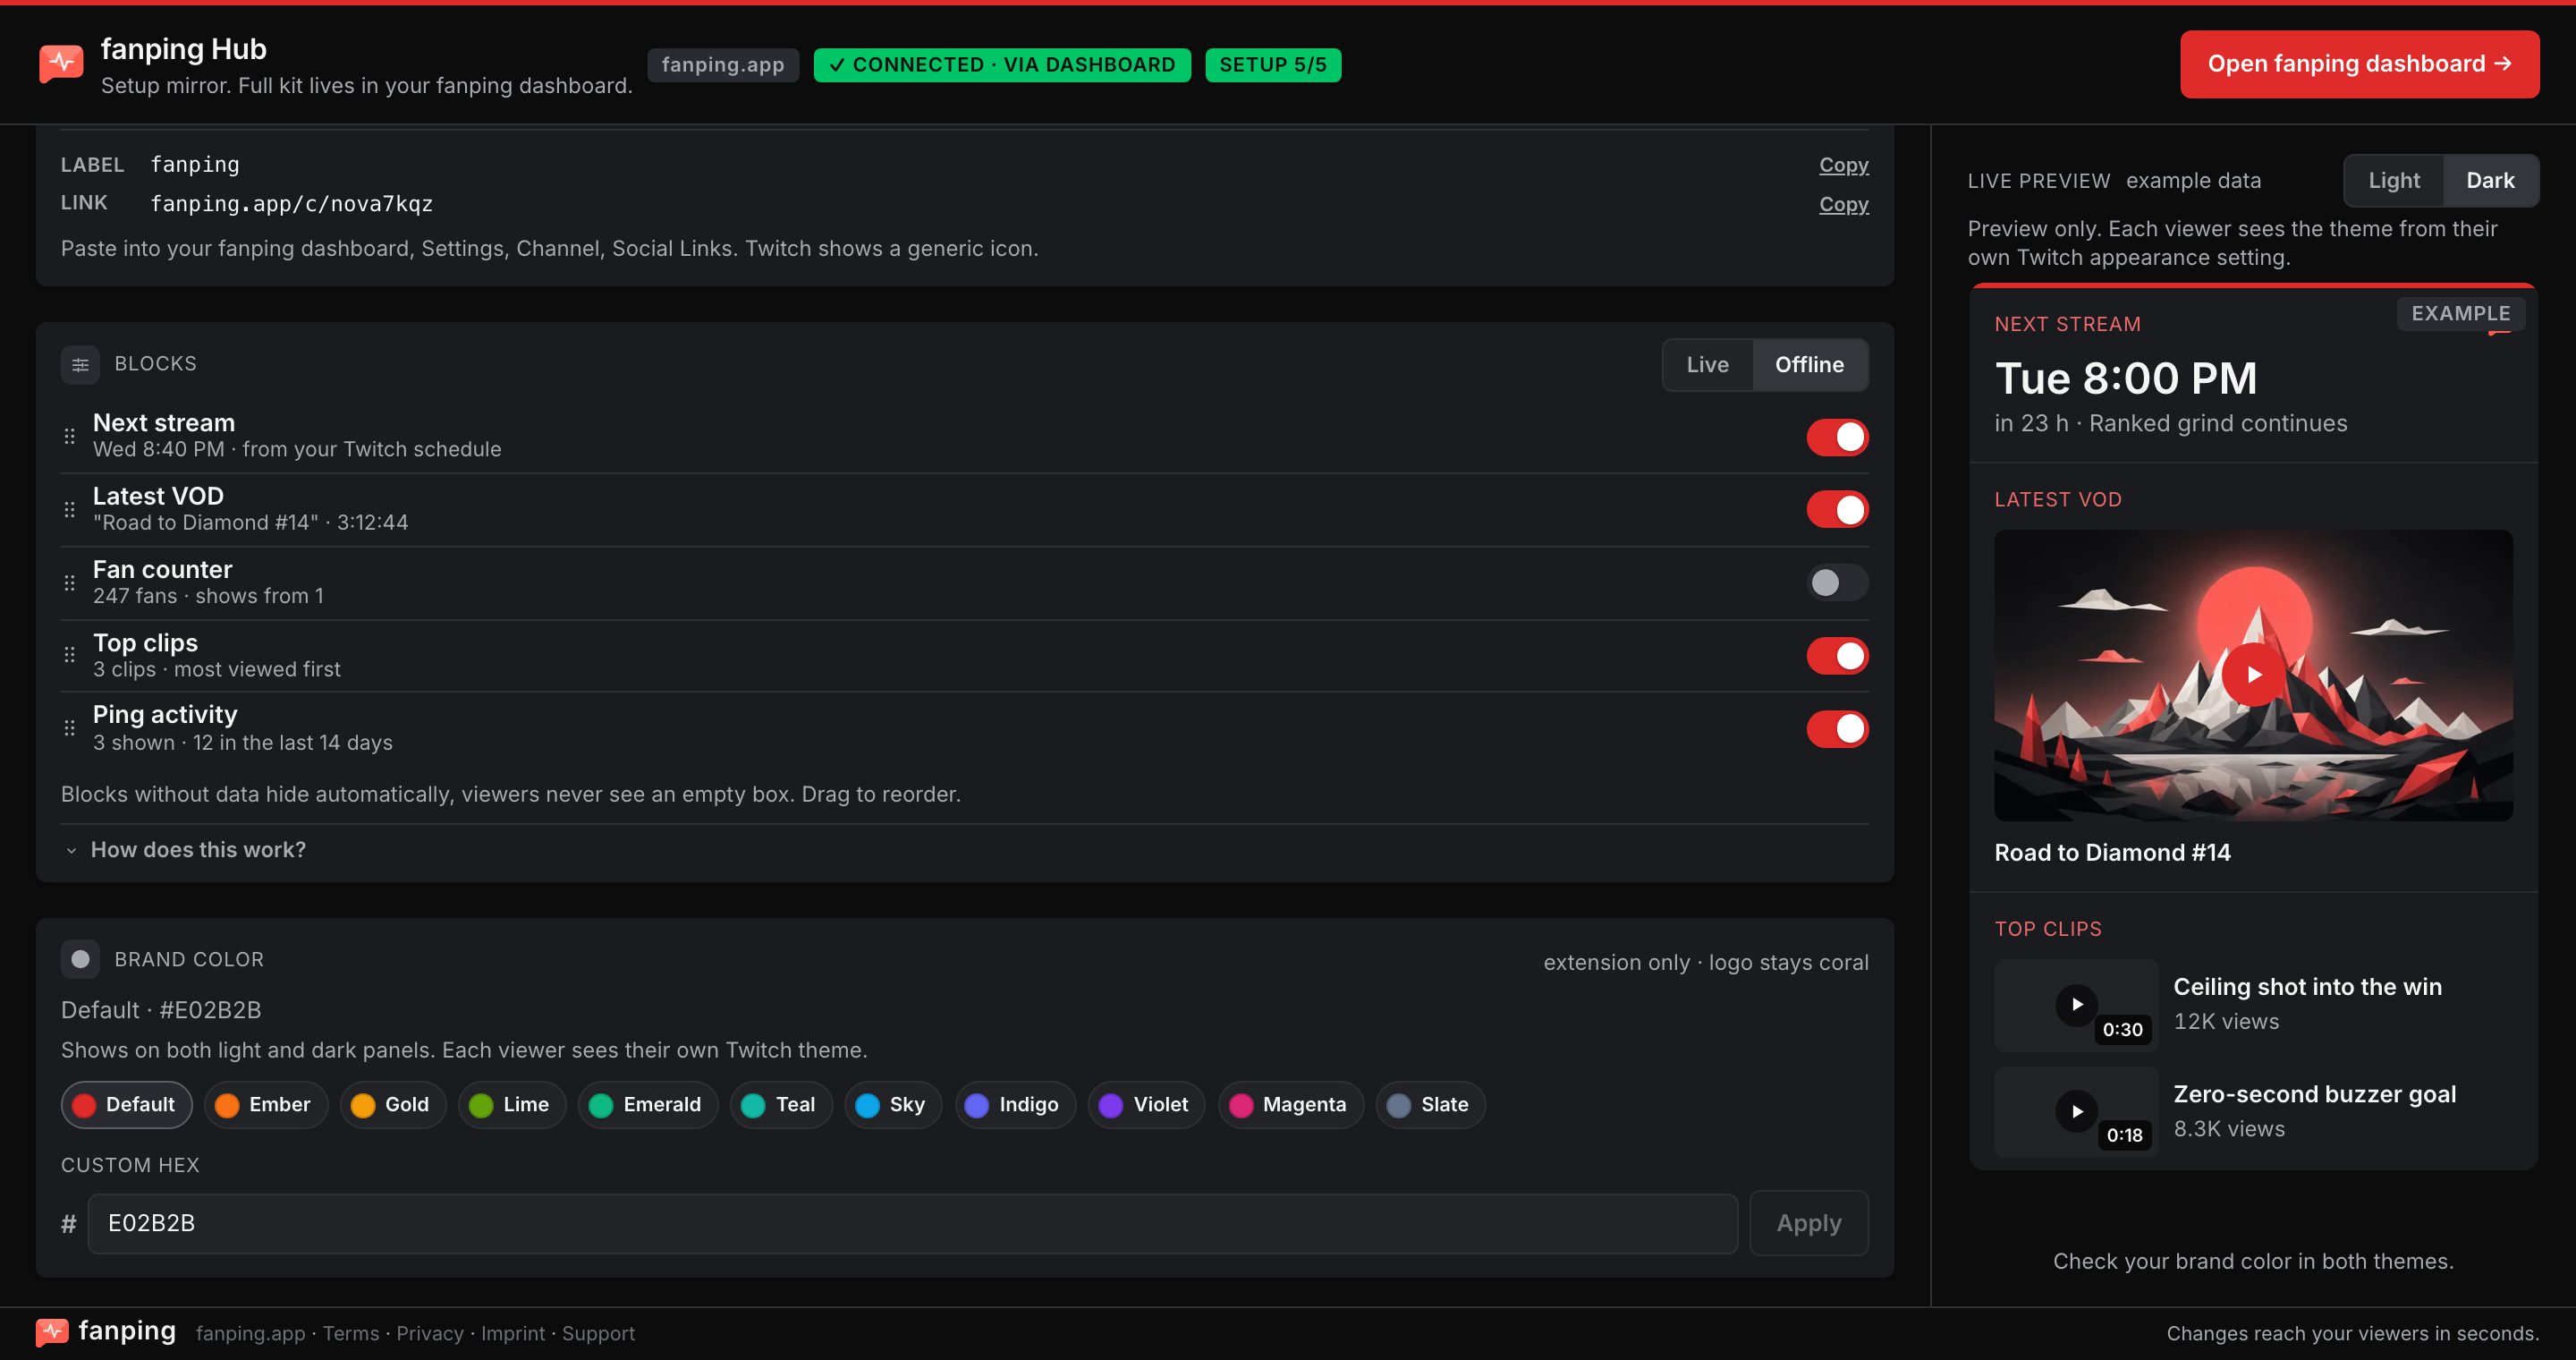
Task: Open the Privacy footer link
Action: [x=430, y=1333]
